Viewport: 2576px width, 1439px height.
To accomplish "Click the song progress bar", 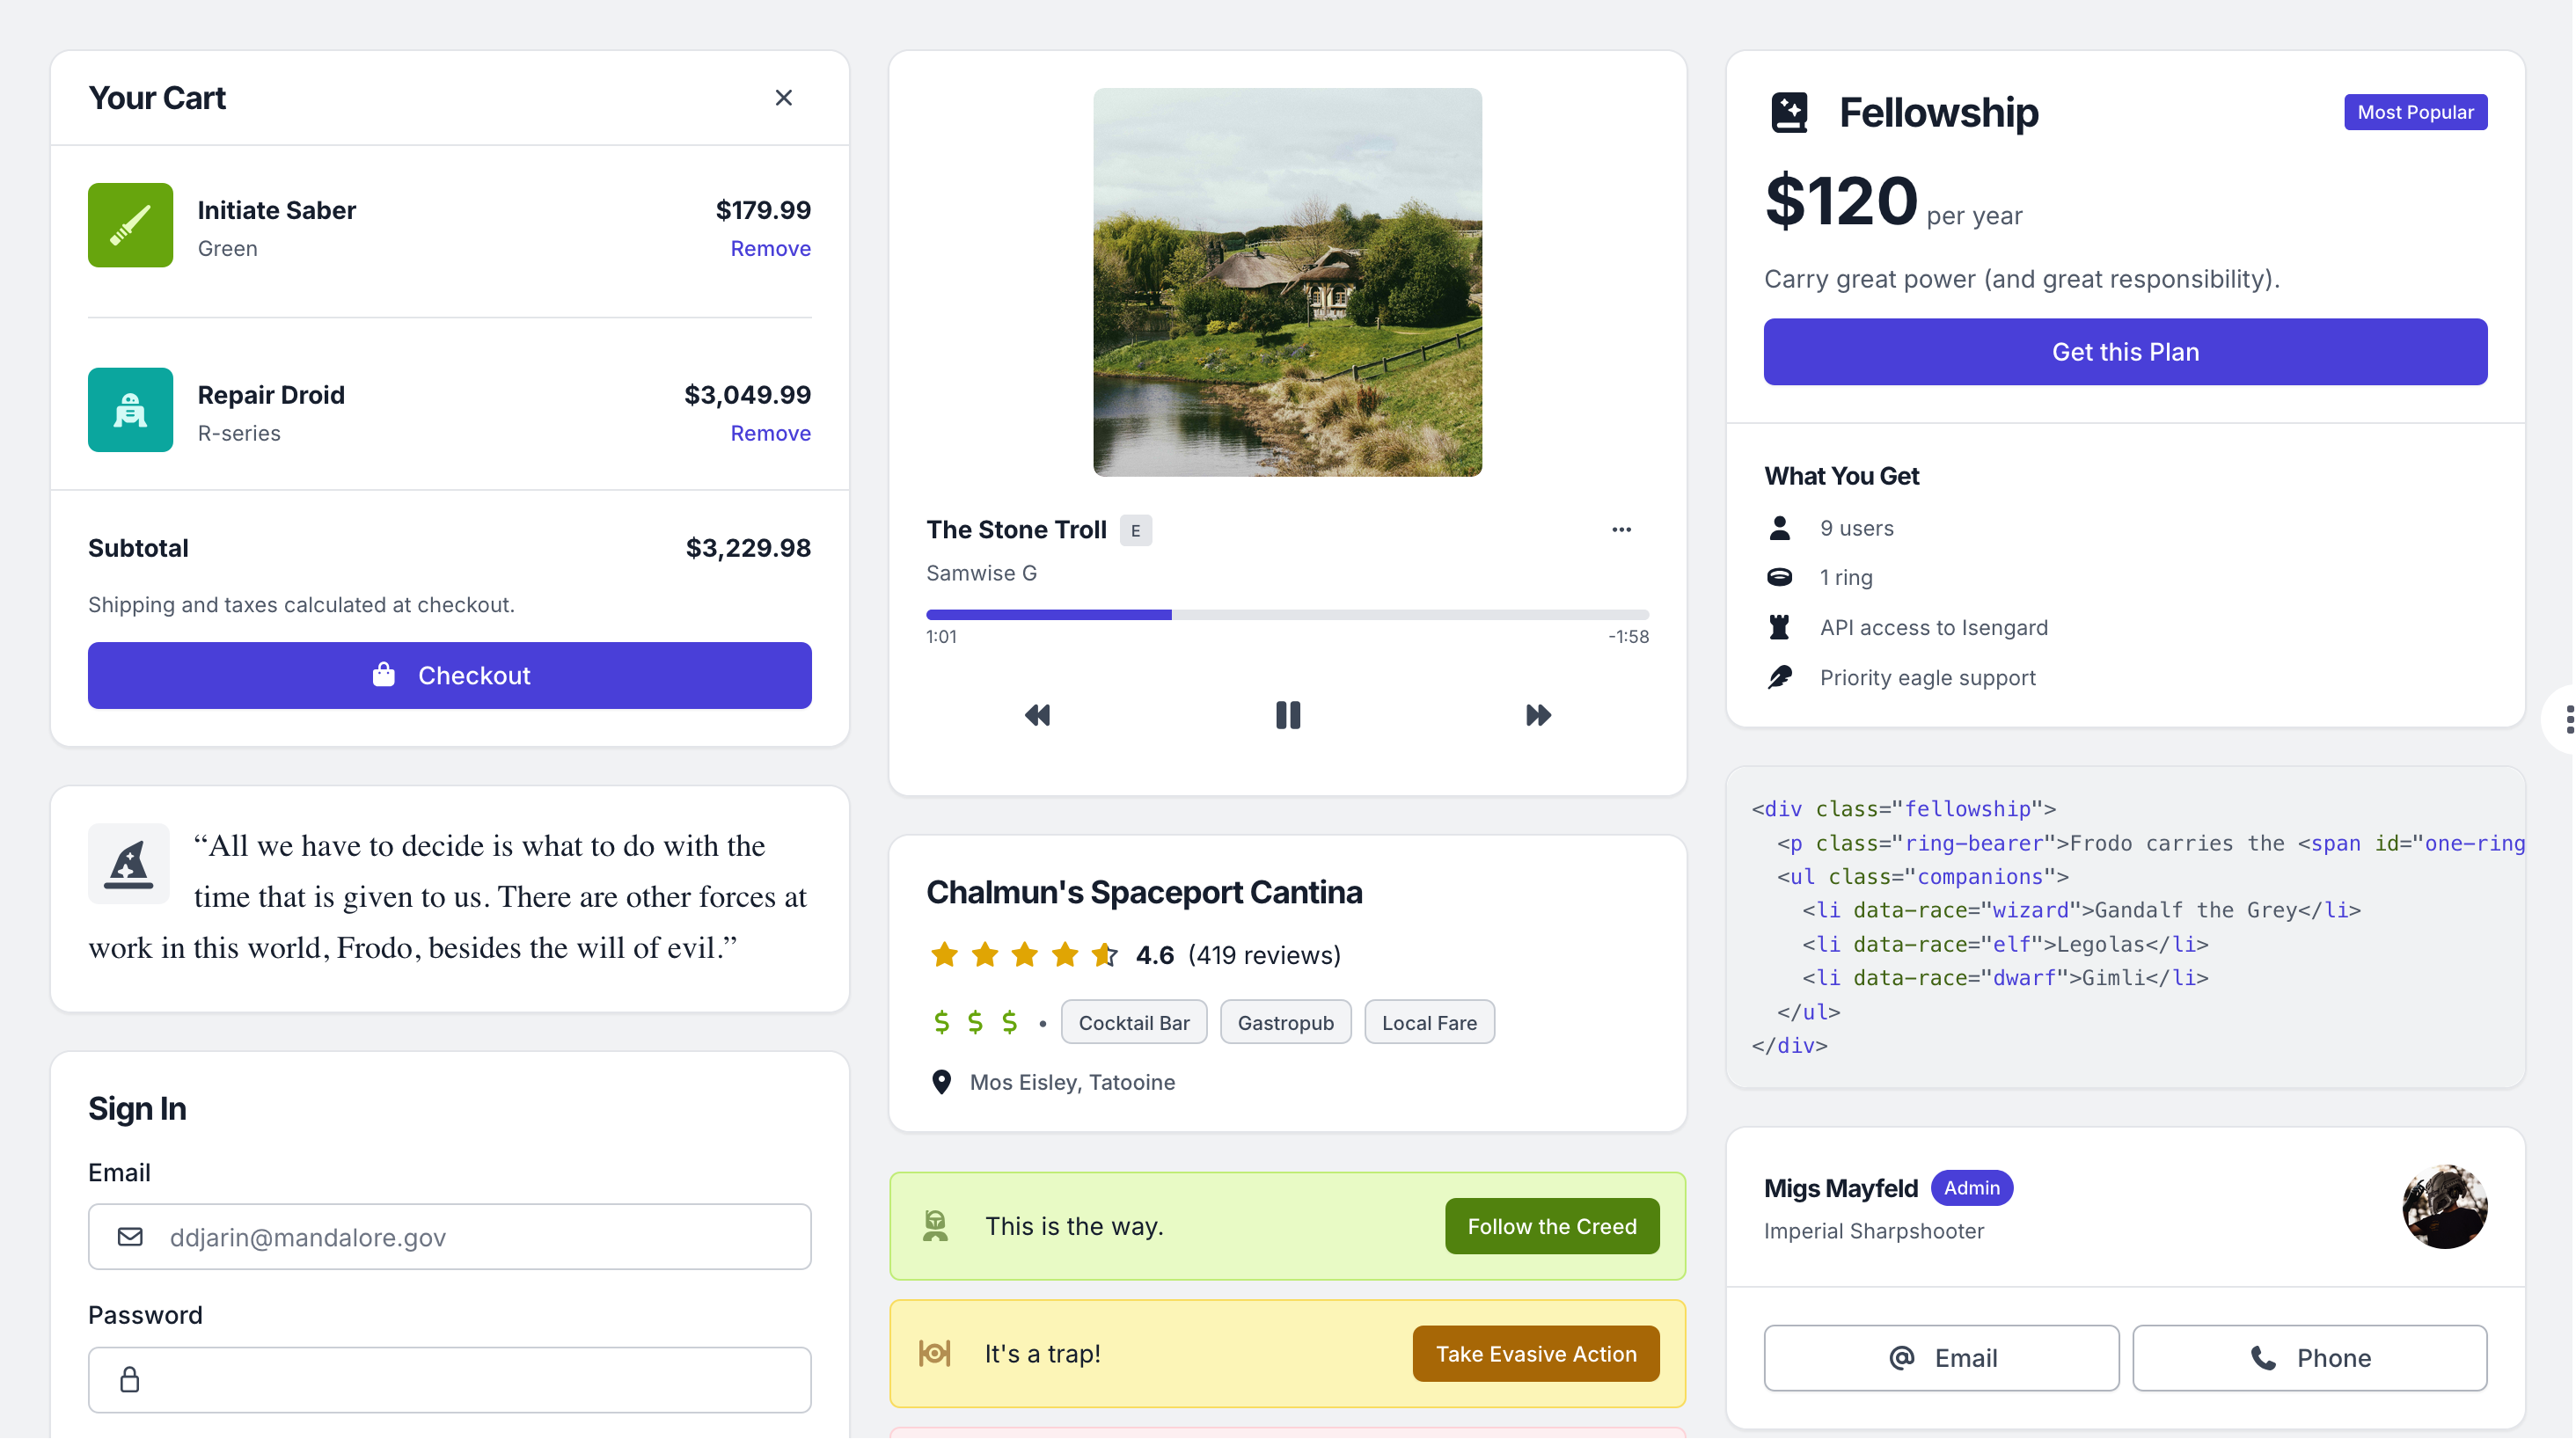I will tap(1287, 615).
